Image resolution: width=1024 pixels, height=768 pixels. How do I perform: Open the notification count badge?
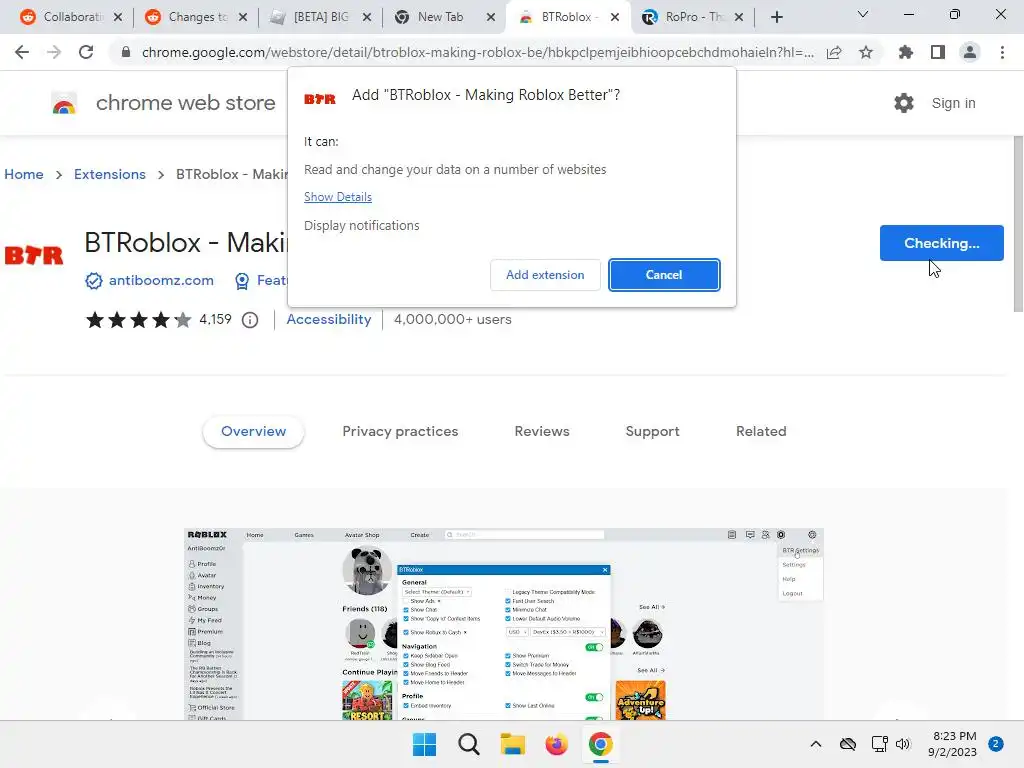tap(996, 744)
